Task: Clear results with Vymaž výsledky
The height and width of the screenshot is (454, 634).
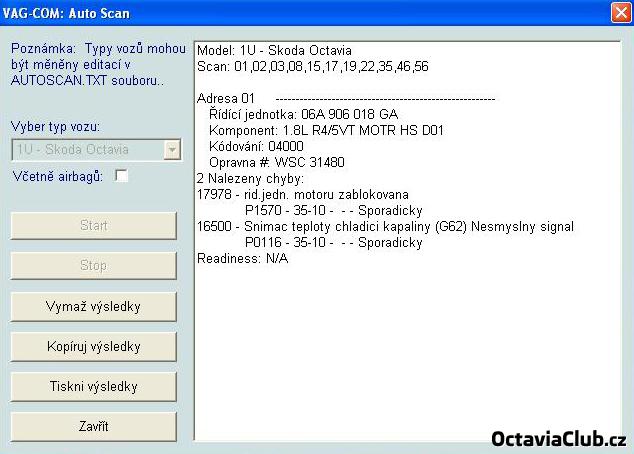Action: (x=94, y=306)
